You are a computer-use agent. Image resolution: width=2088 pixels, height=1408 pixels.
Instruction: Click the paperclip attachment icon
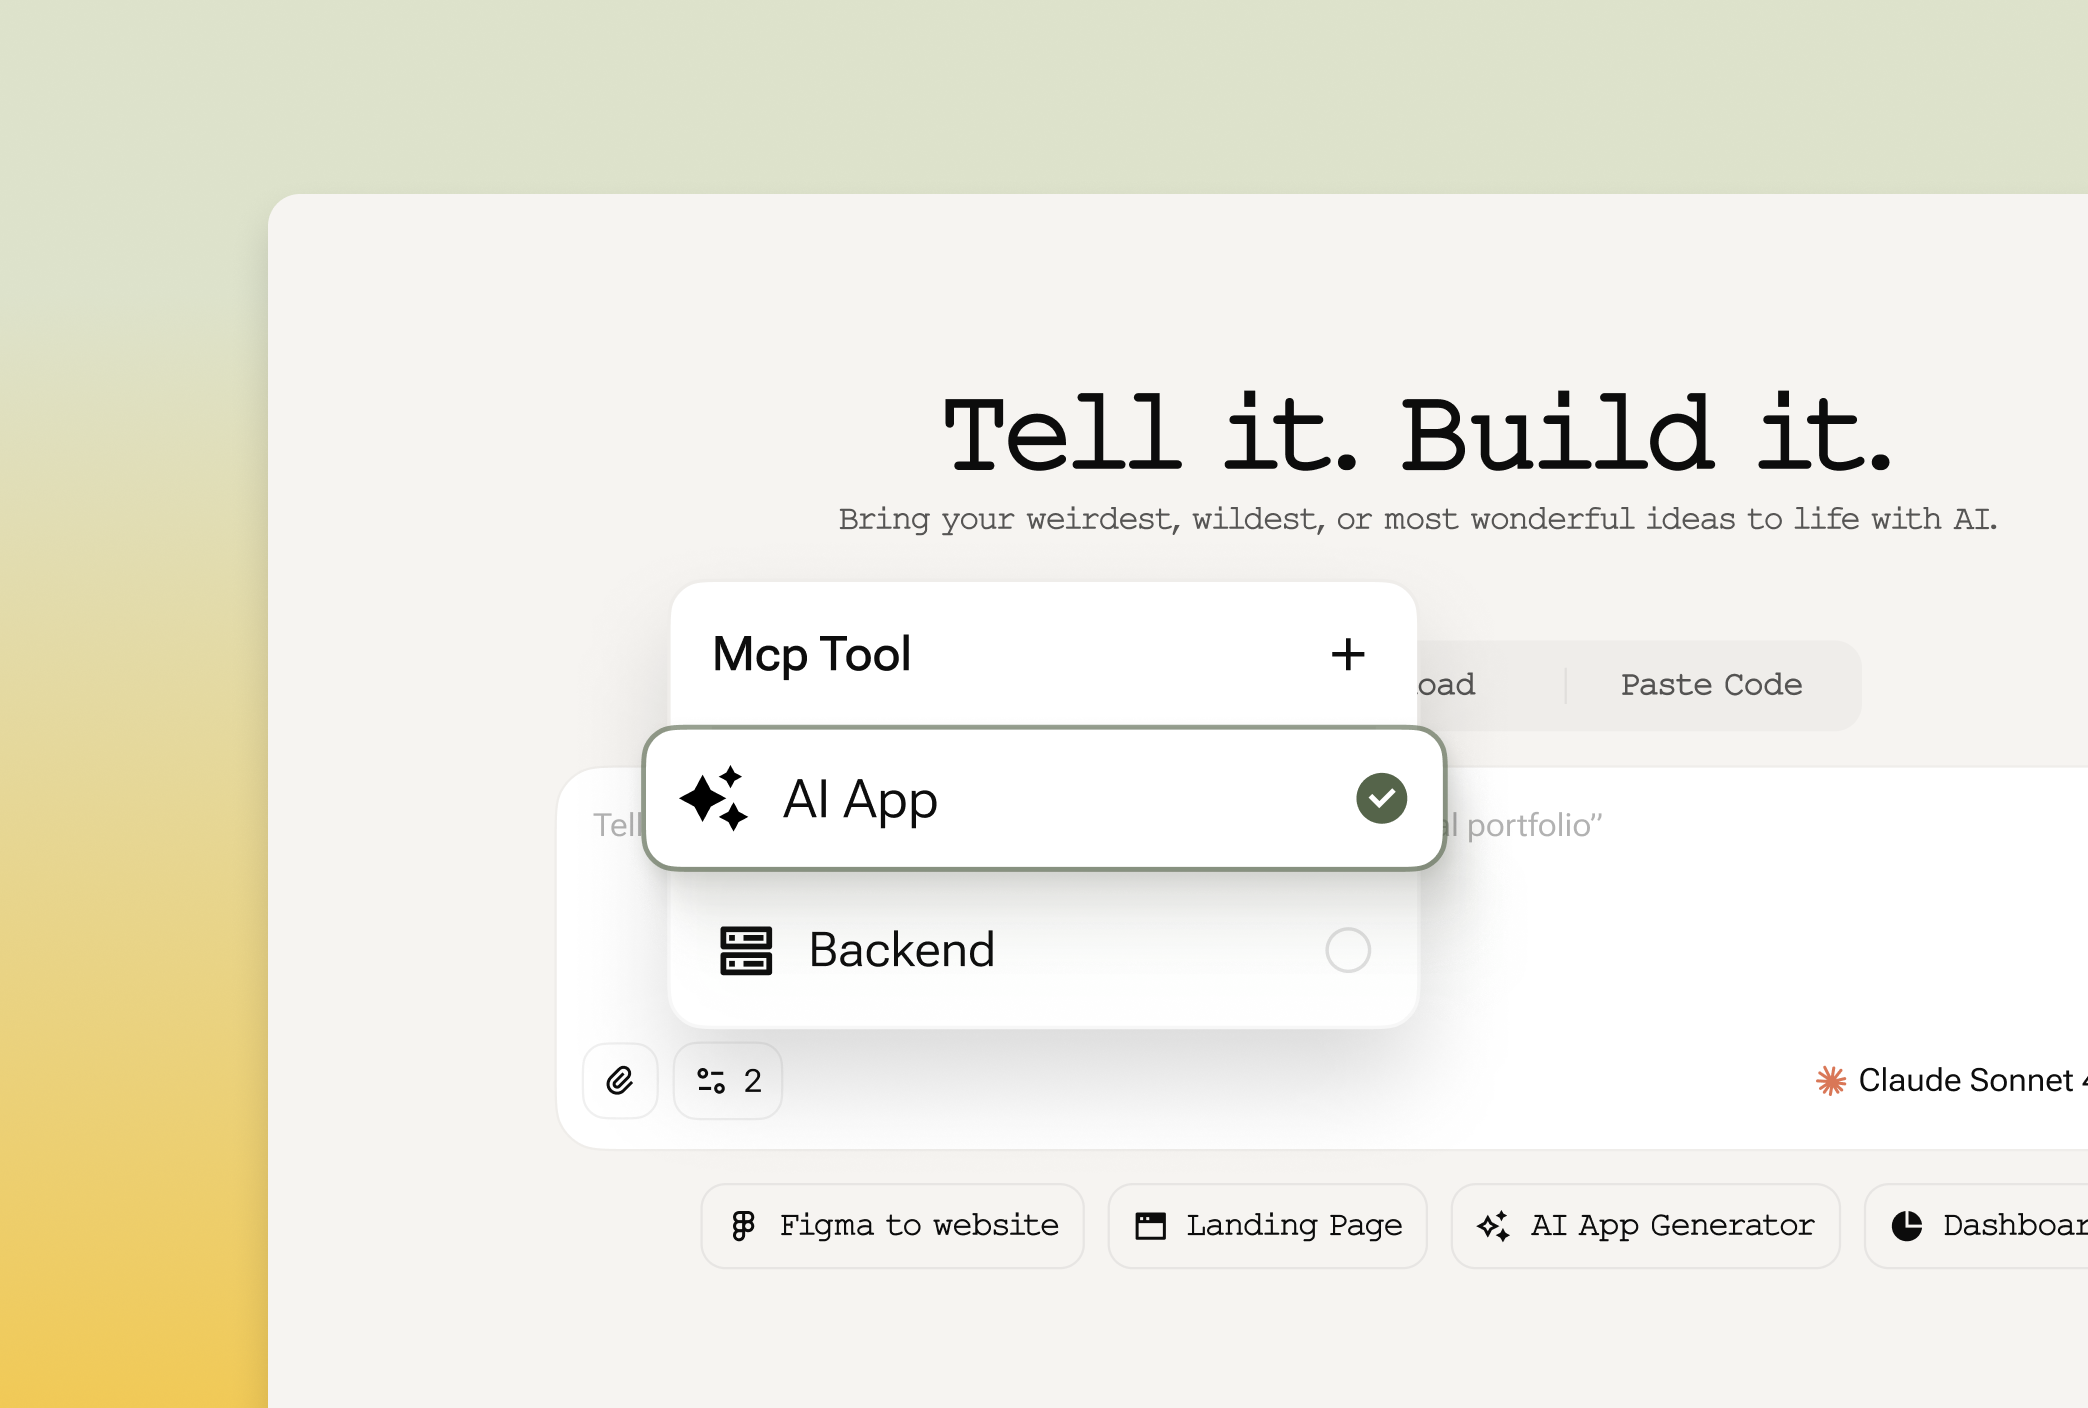(620, 1081)
